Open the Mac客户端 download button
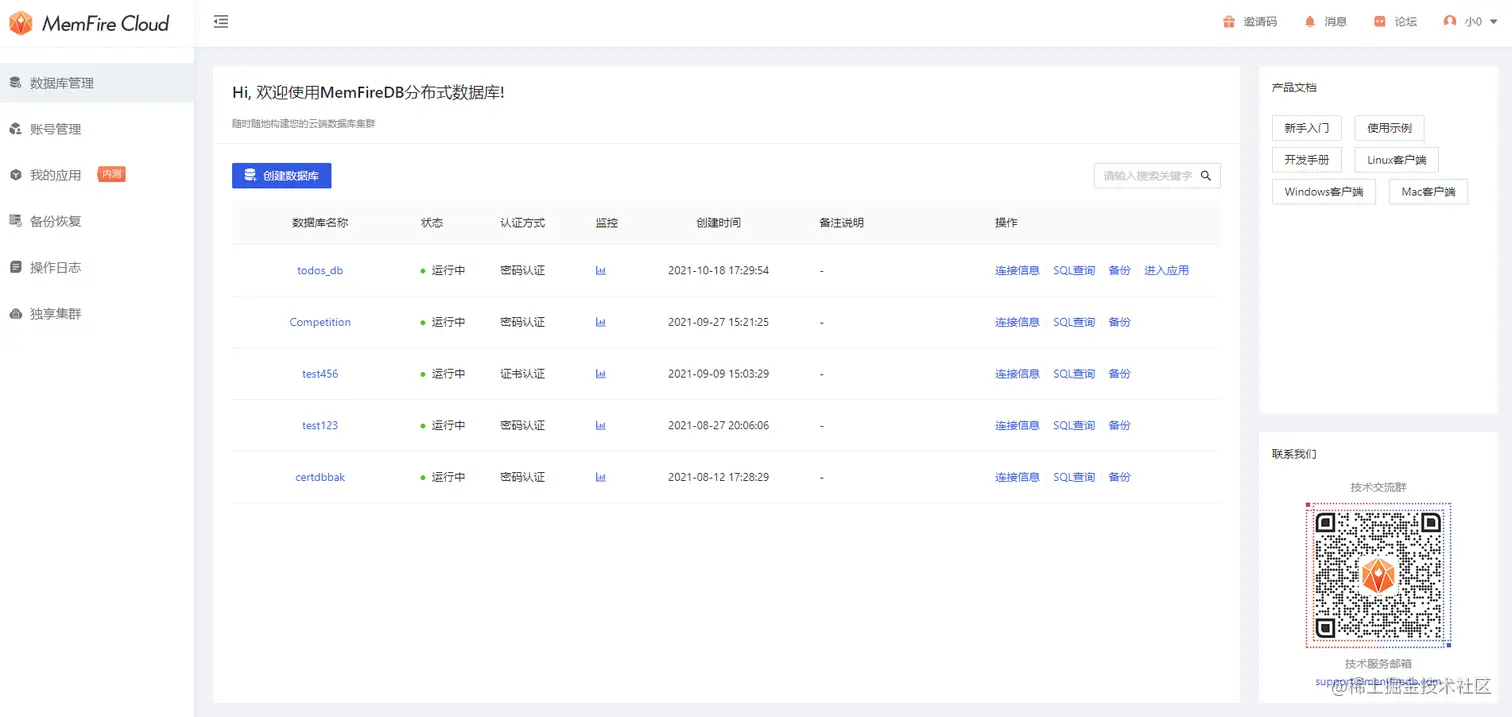Screen dimensions: 1512x717 tap(1428, 192)
